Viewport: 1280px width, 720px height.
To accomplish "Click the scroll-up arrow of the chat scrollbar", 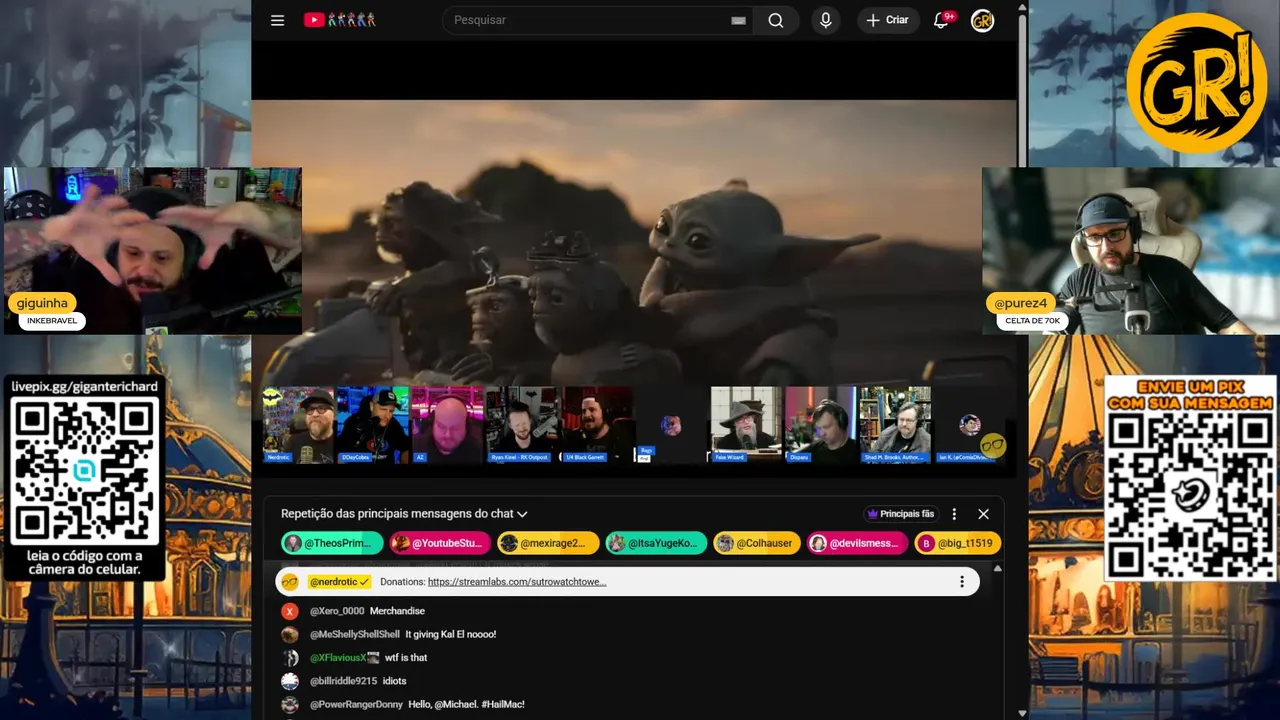I will click(x=997, y=568).
